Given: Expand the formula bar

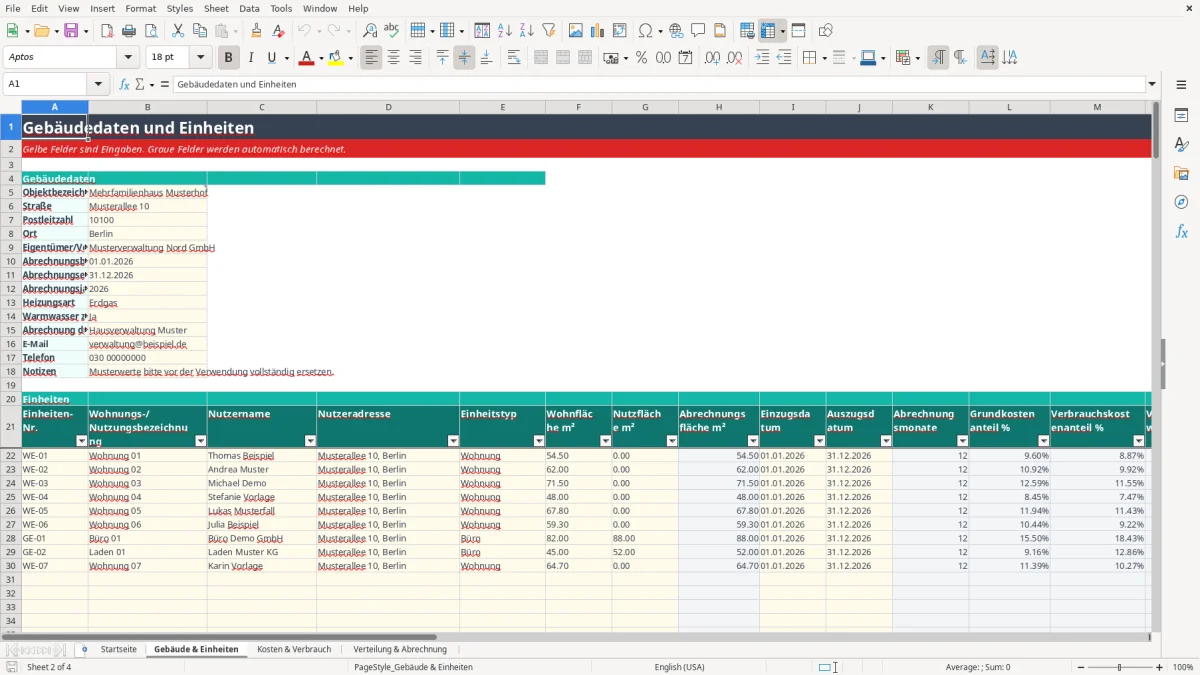Looking at the screenshot, I should tap(1152, 84).
